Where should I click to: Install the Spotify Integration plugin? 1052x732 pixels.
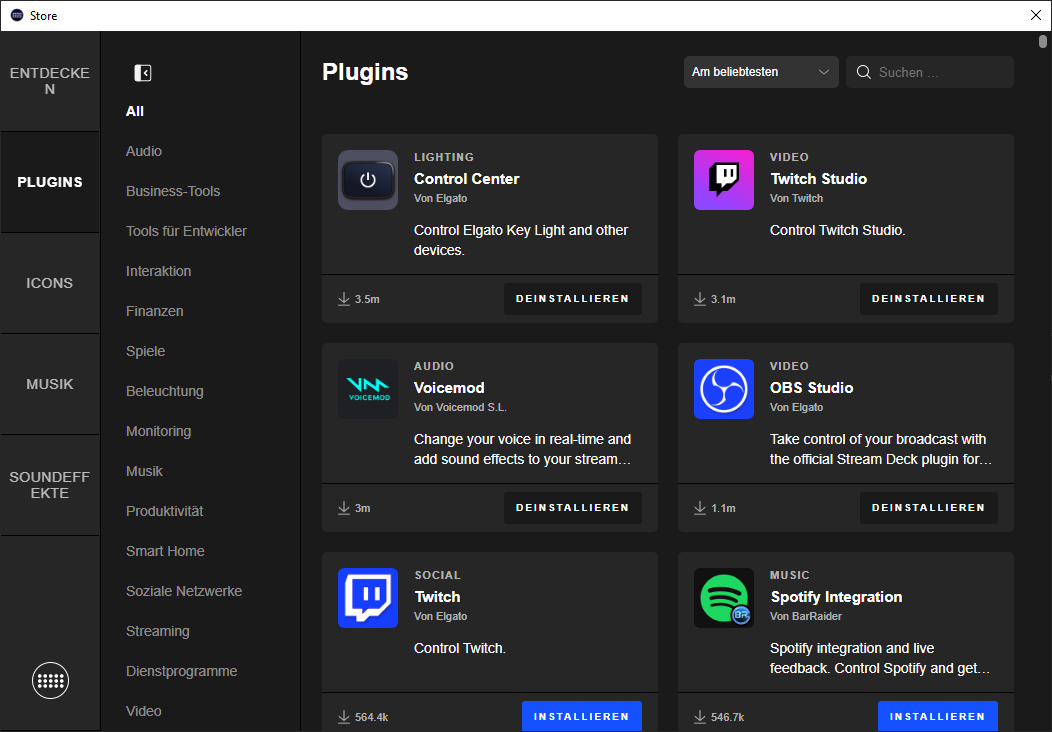937,716
